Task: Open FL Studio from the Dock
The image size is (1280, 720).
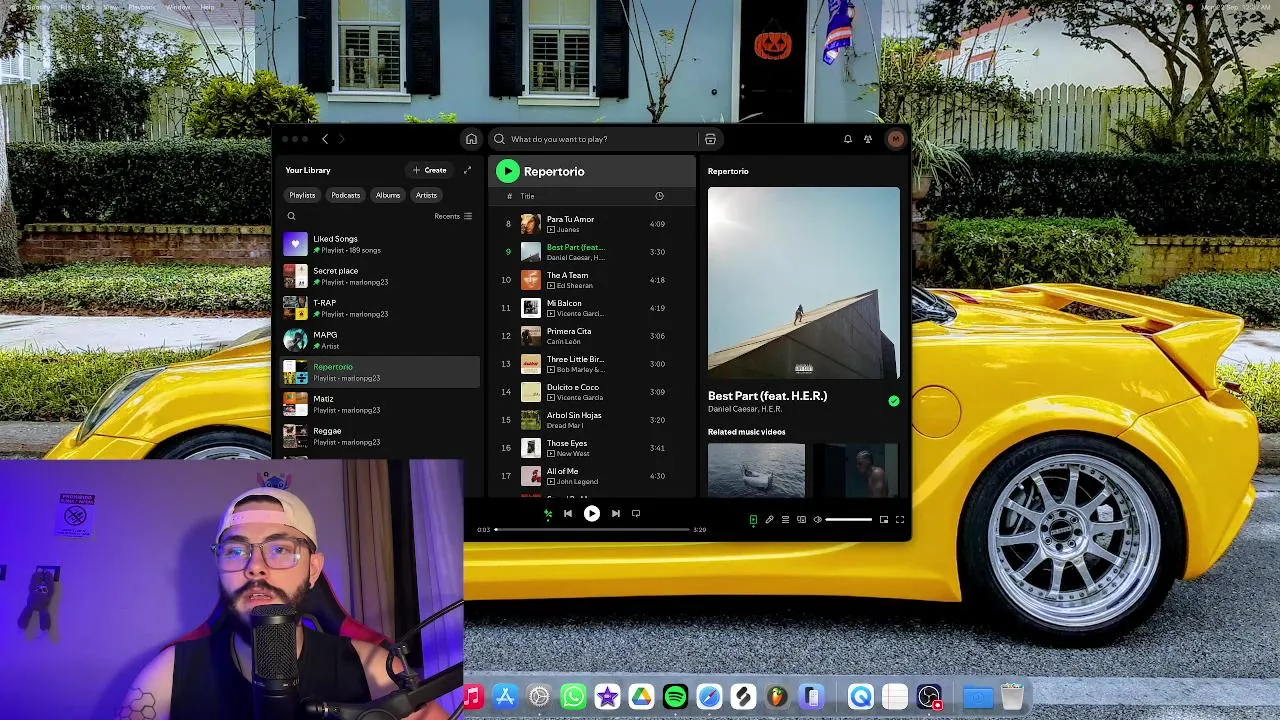Action: 777,696
